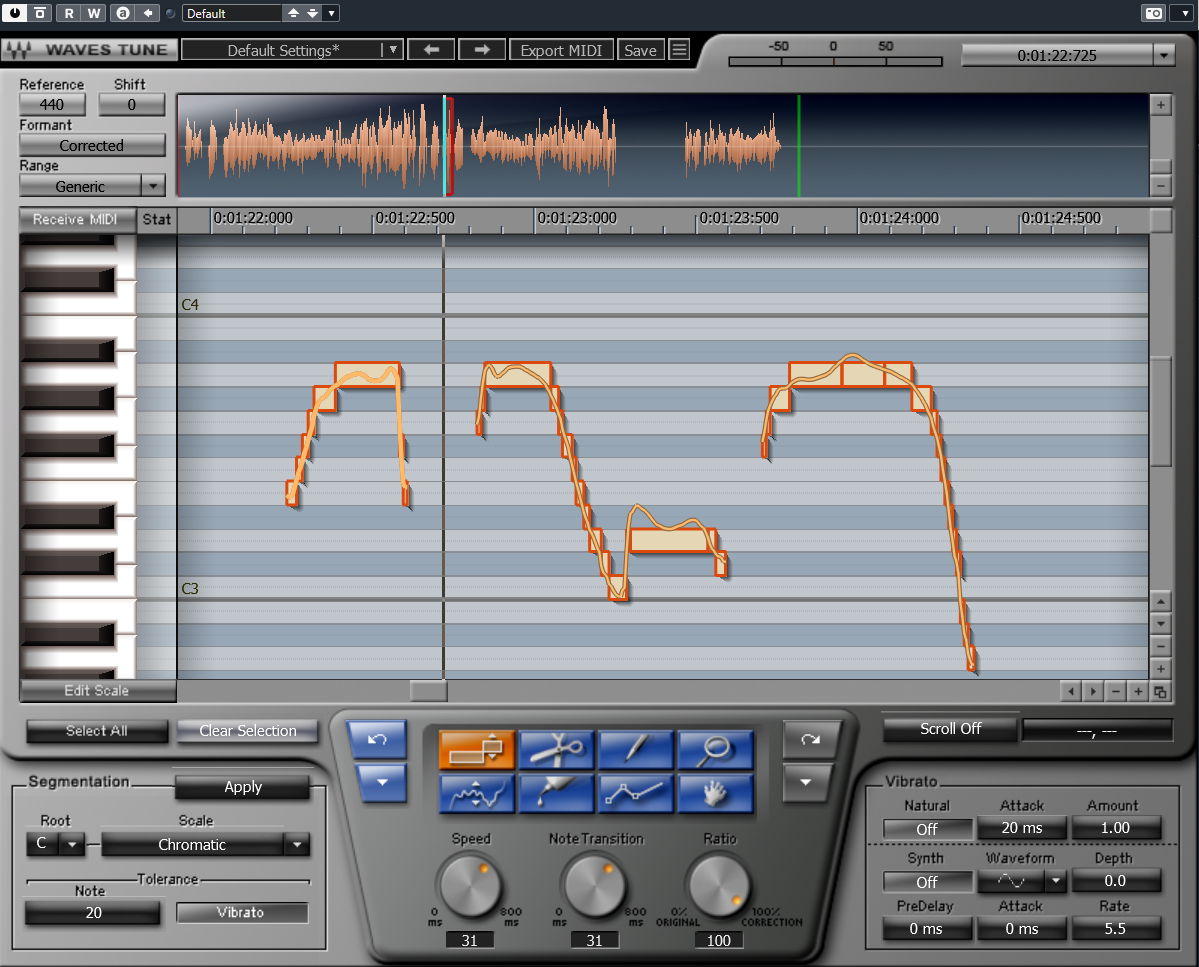Click horizontal scroll left arrow

pyautogui.click(x=1071, y=691)
